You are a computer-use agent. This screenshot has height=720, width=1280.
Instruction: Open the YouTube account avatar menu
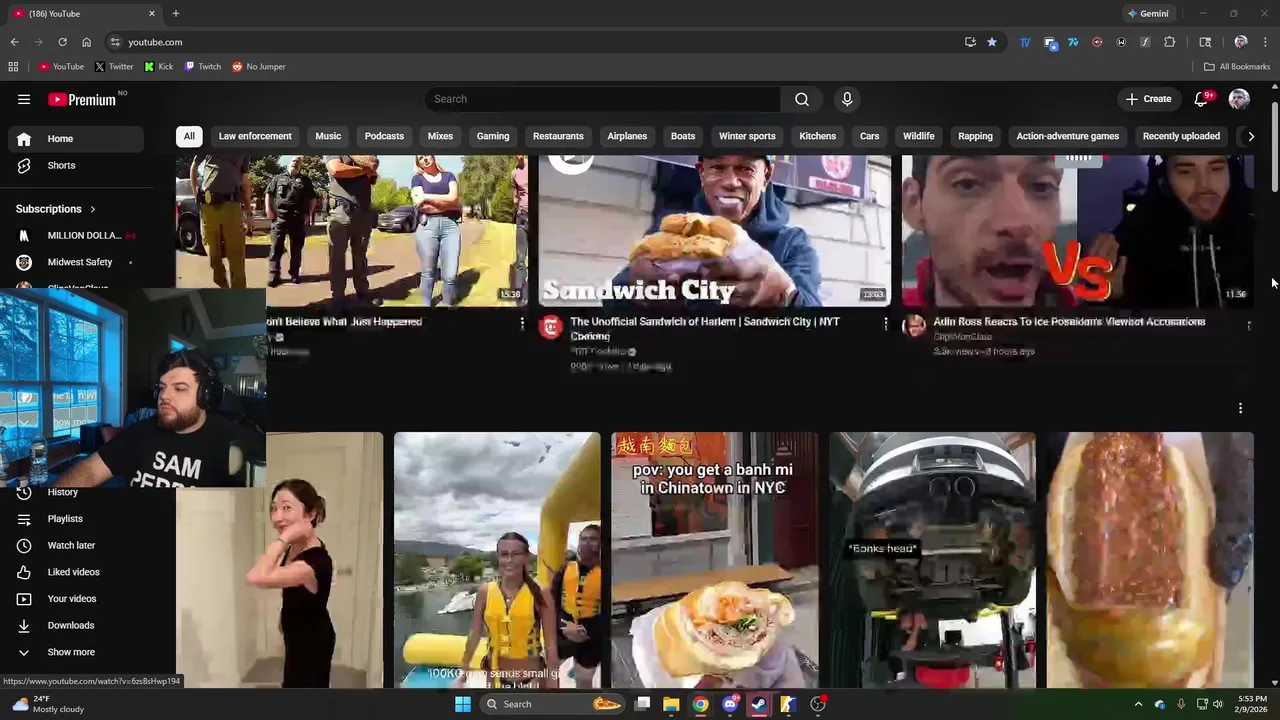point(1239,99)
